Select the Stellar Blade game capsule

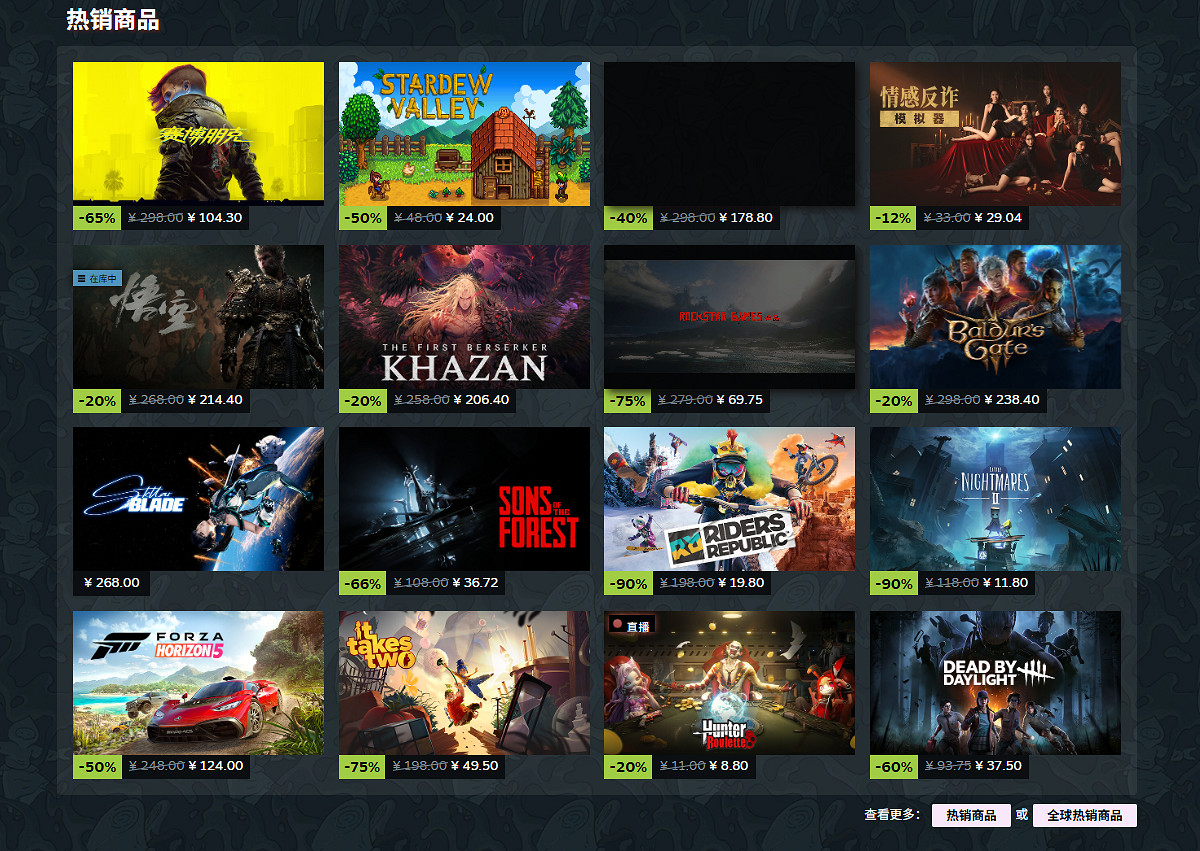point(198,499)
